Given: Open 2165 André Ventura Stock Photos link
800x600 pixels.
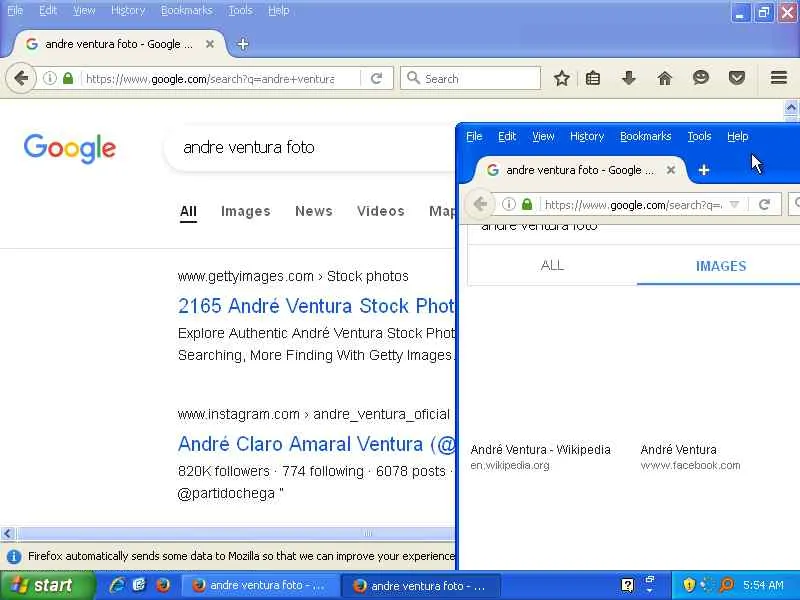Looking at the screenshot, I should click(x=316, y=306).
